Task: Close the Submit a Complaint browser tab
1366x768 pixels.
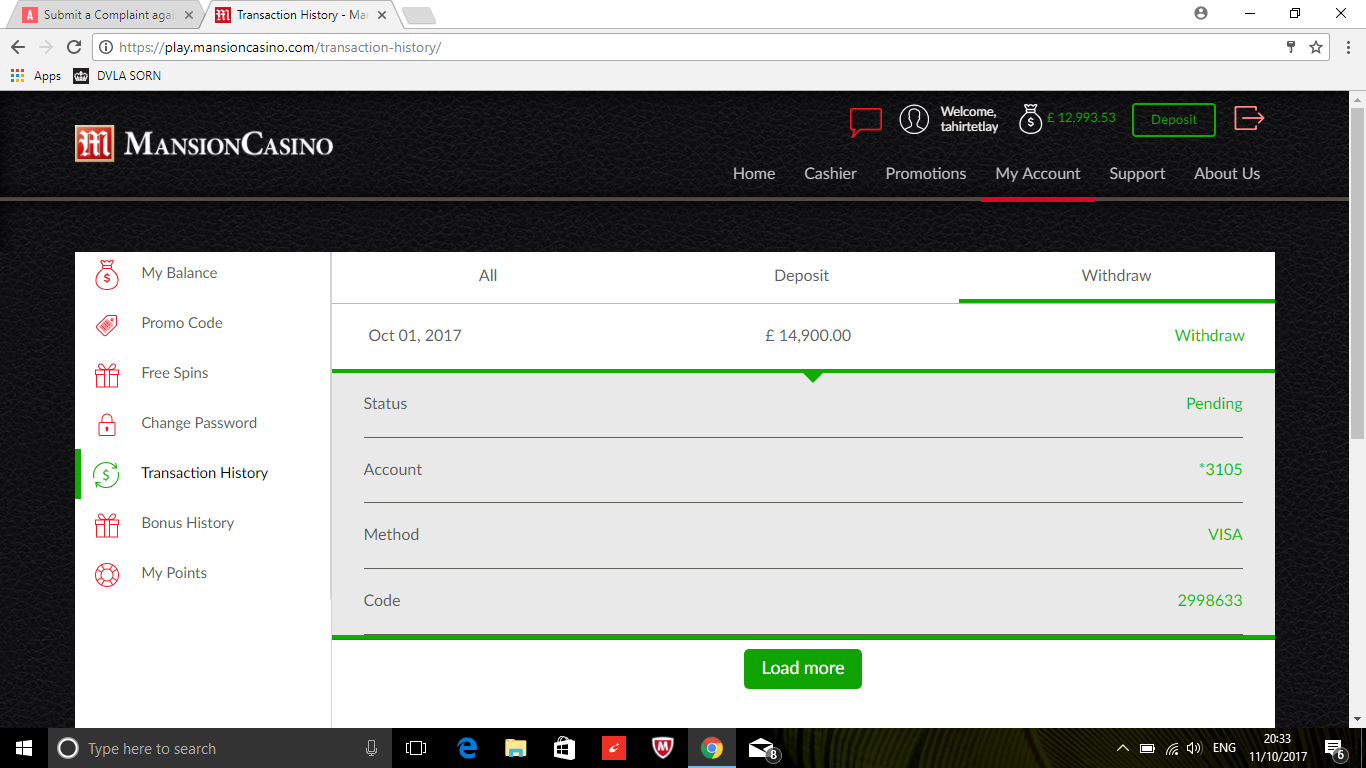Action: click(x=189, y=15)
